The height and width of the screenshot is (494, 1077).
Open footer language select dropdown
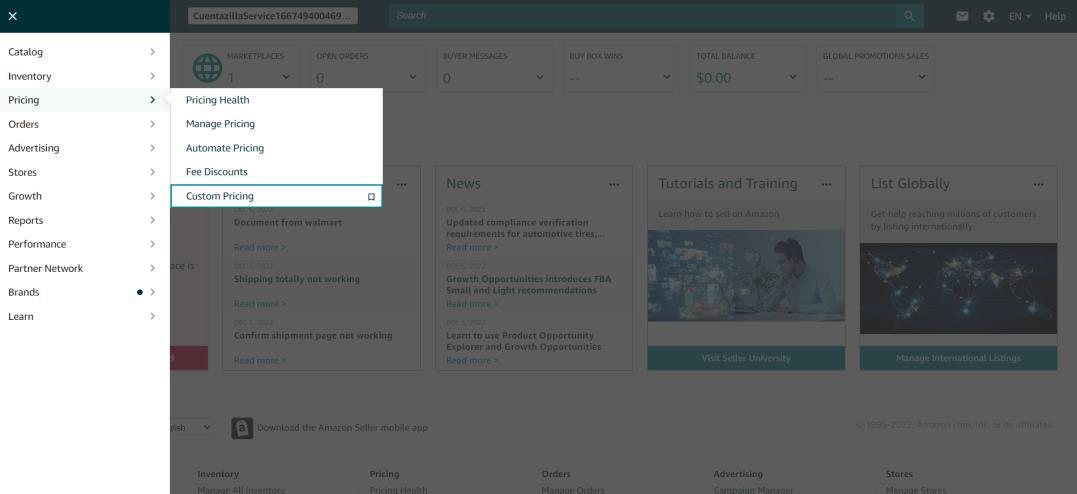click(x=192, y=427)
